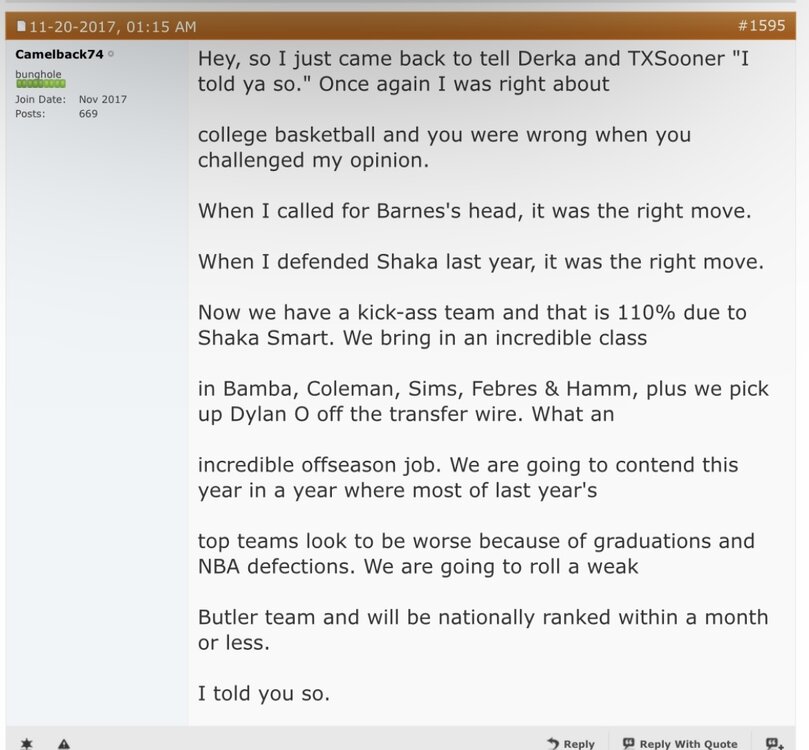This screenshot has width=809, height=750.
Task: Click Camelback74's online status indicator dot
Action: click(111, 54)
